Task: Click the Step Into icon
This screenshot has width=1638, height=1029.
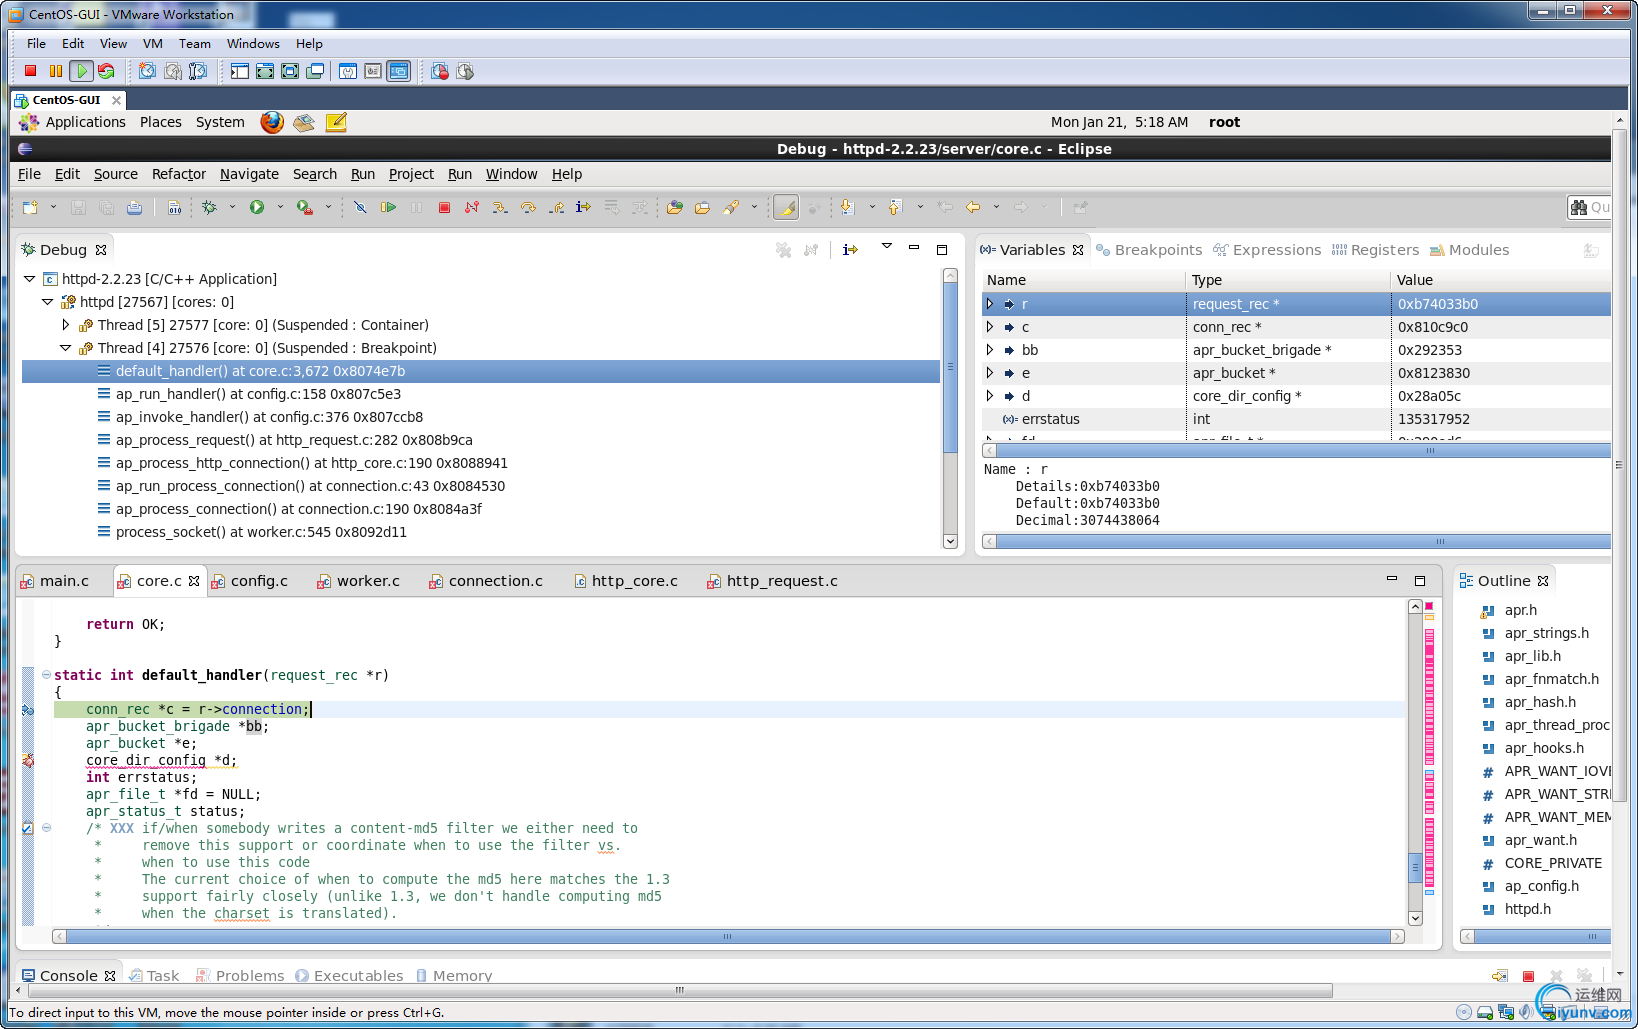Action: point(500,207)
